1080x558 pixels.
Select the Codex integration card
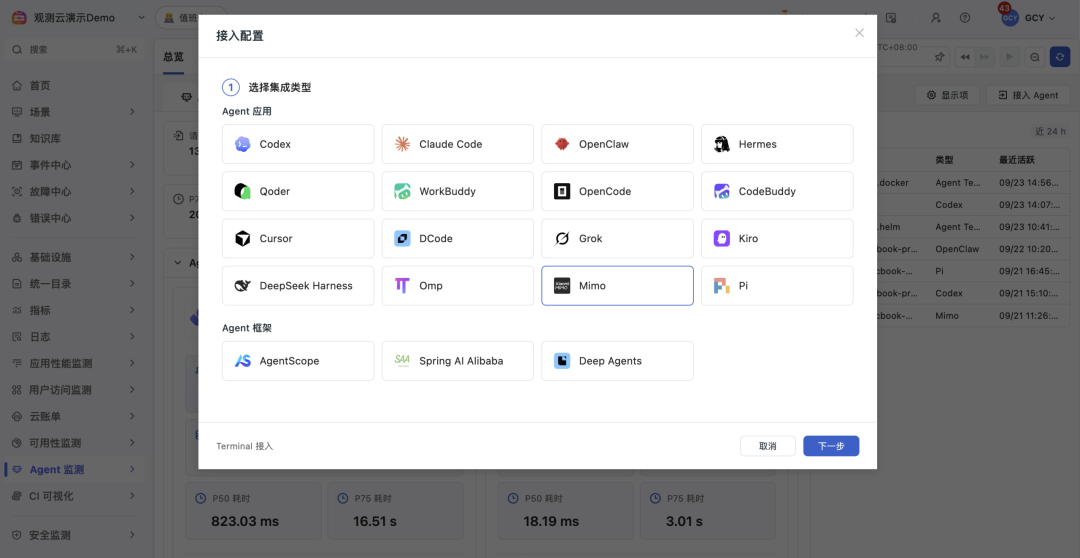pyautogui.click(x=298, y=144)
